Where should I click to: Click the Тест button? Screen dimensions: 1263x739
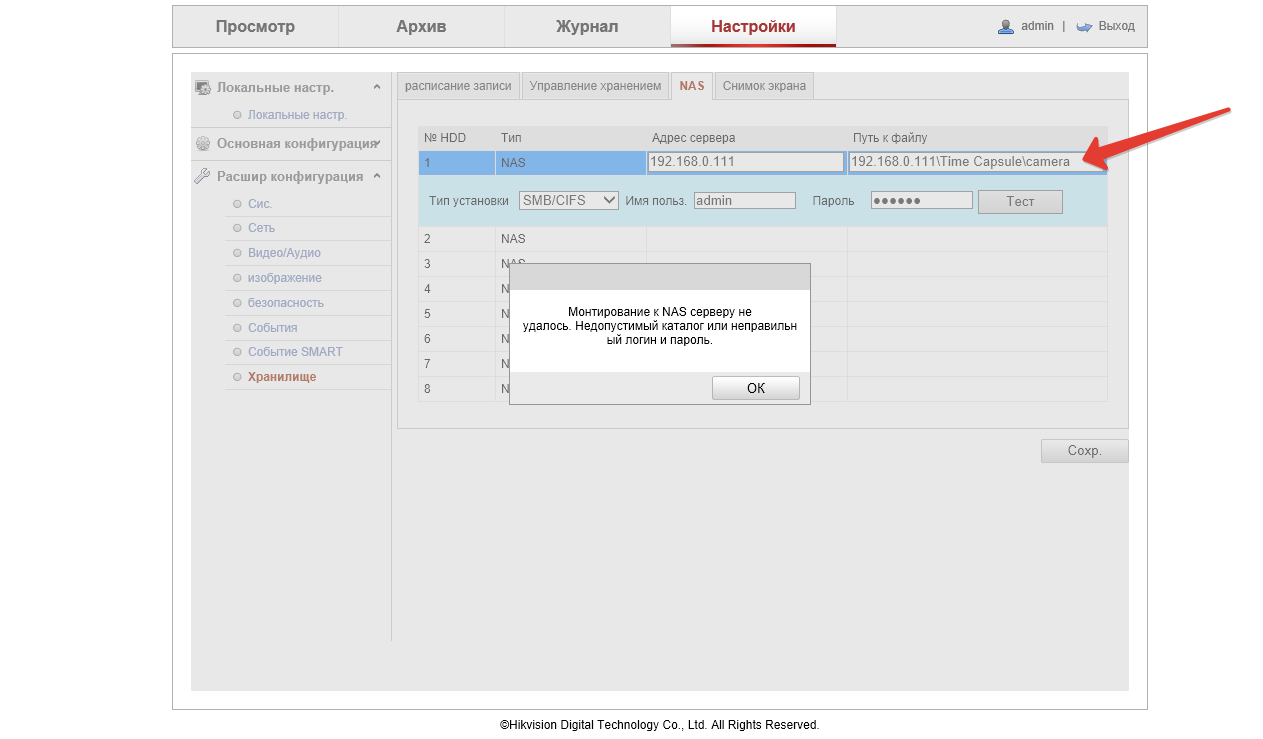pos(1019,202)
